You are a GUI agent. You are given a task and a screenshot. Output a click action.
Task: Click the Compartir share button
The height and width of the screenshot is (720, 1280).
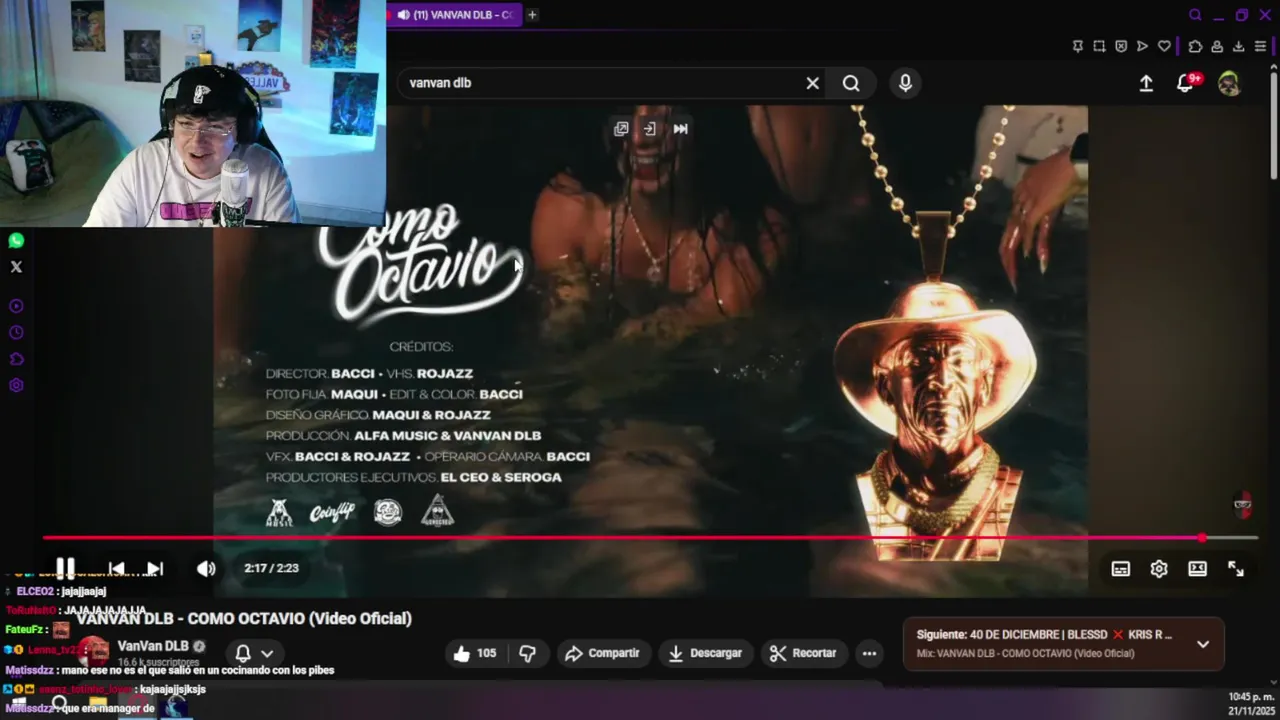602,653
